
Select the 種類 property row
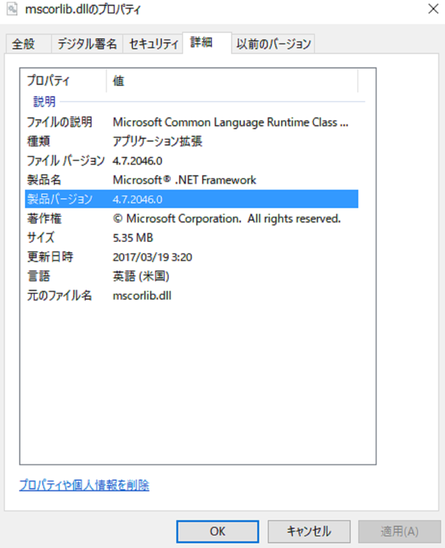click(x=192, y=142)
